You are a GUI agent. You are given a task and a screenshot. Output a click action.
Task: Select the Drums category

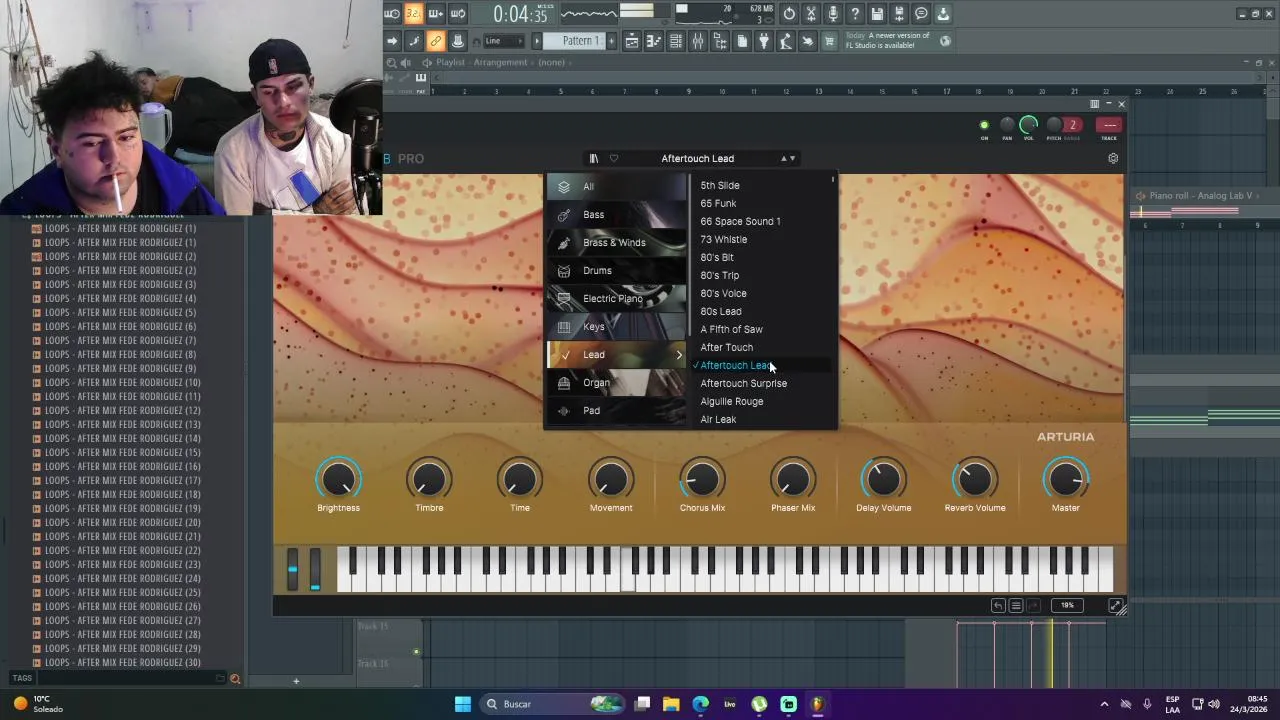click(618, 271)
